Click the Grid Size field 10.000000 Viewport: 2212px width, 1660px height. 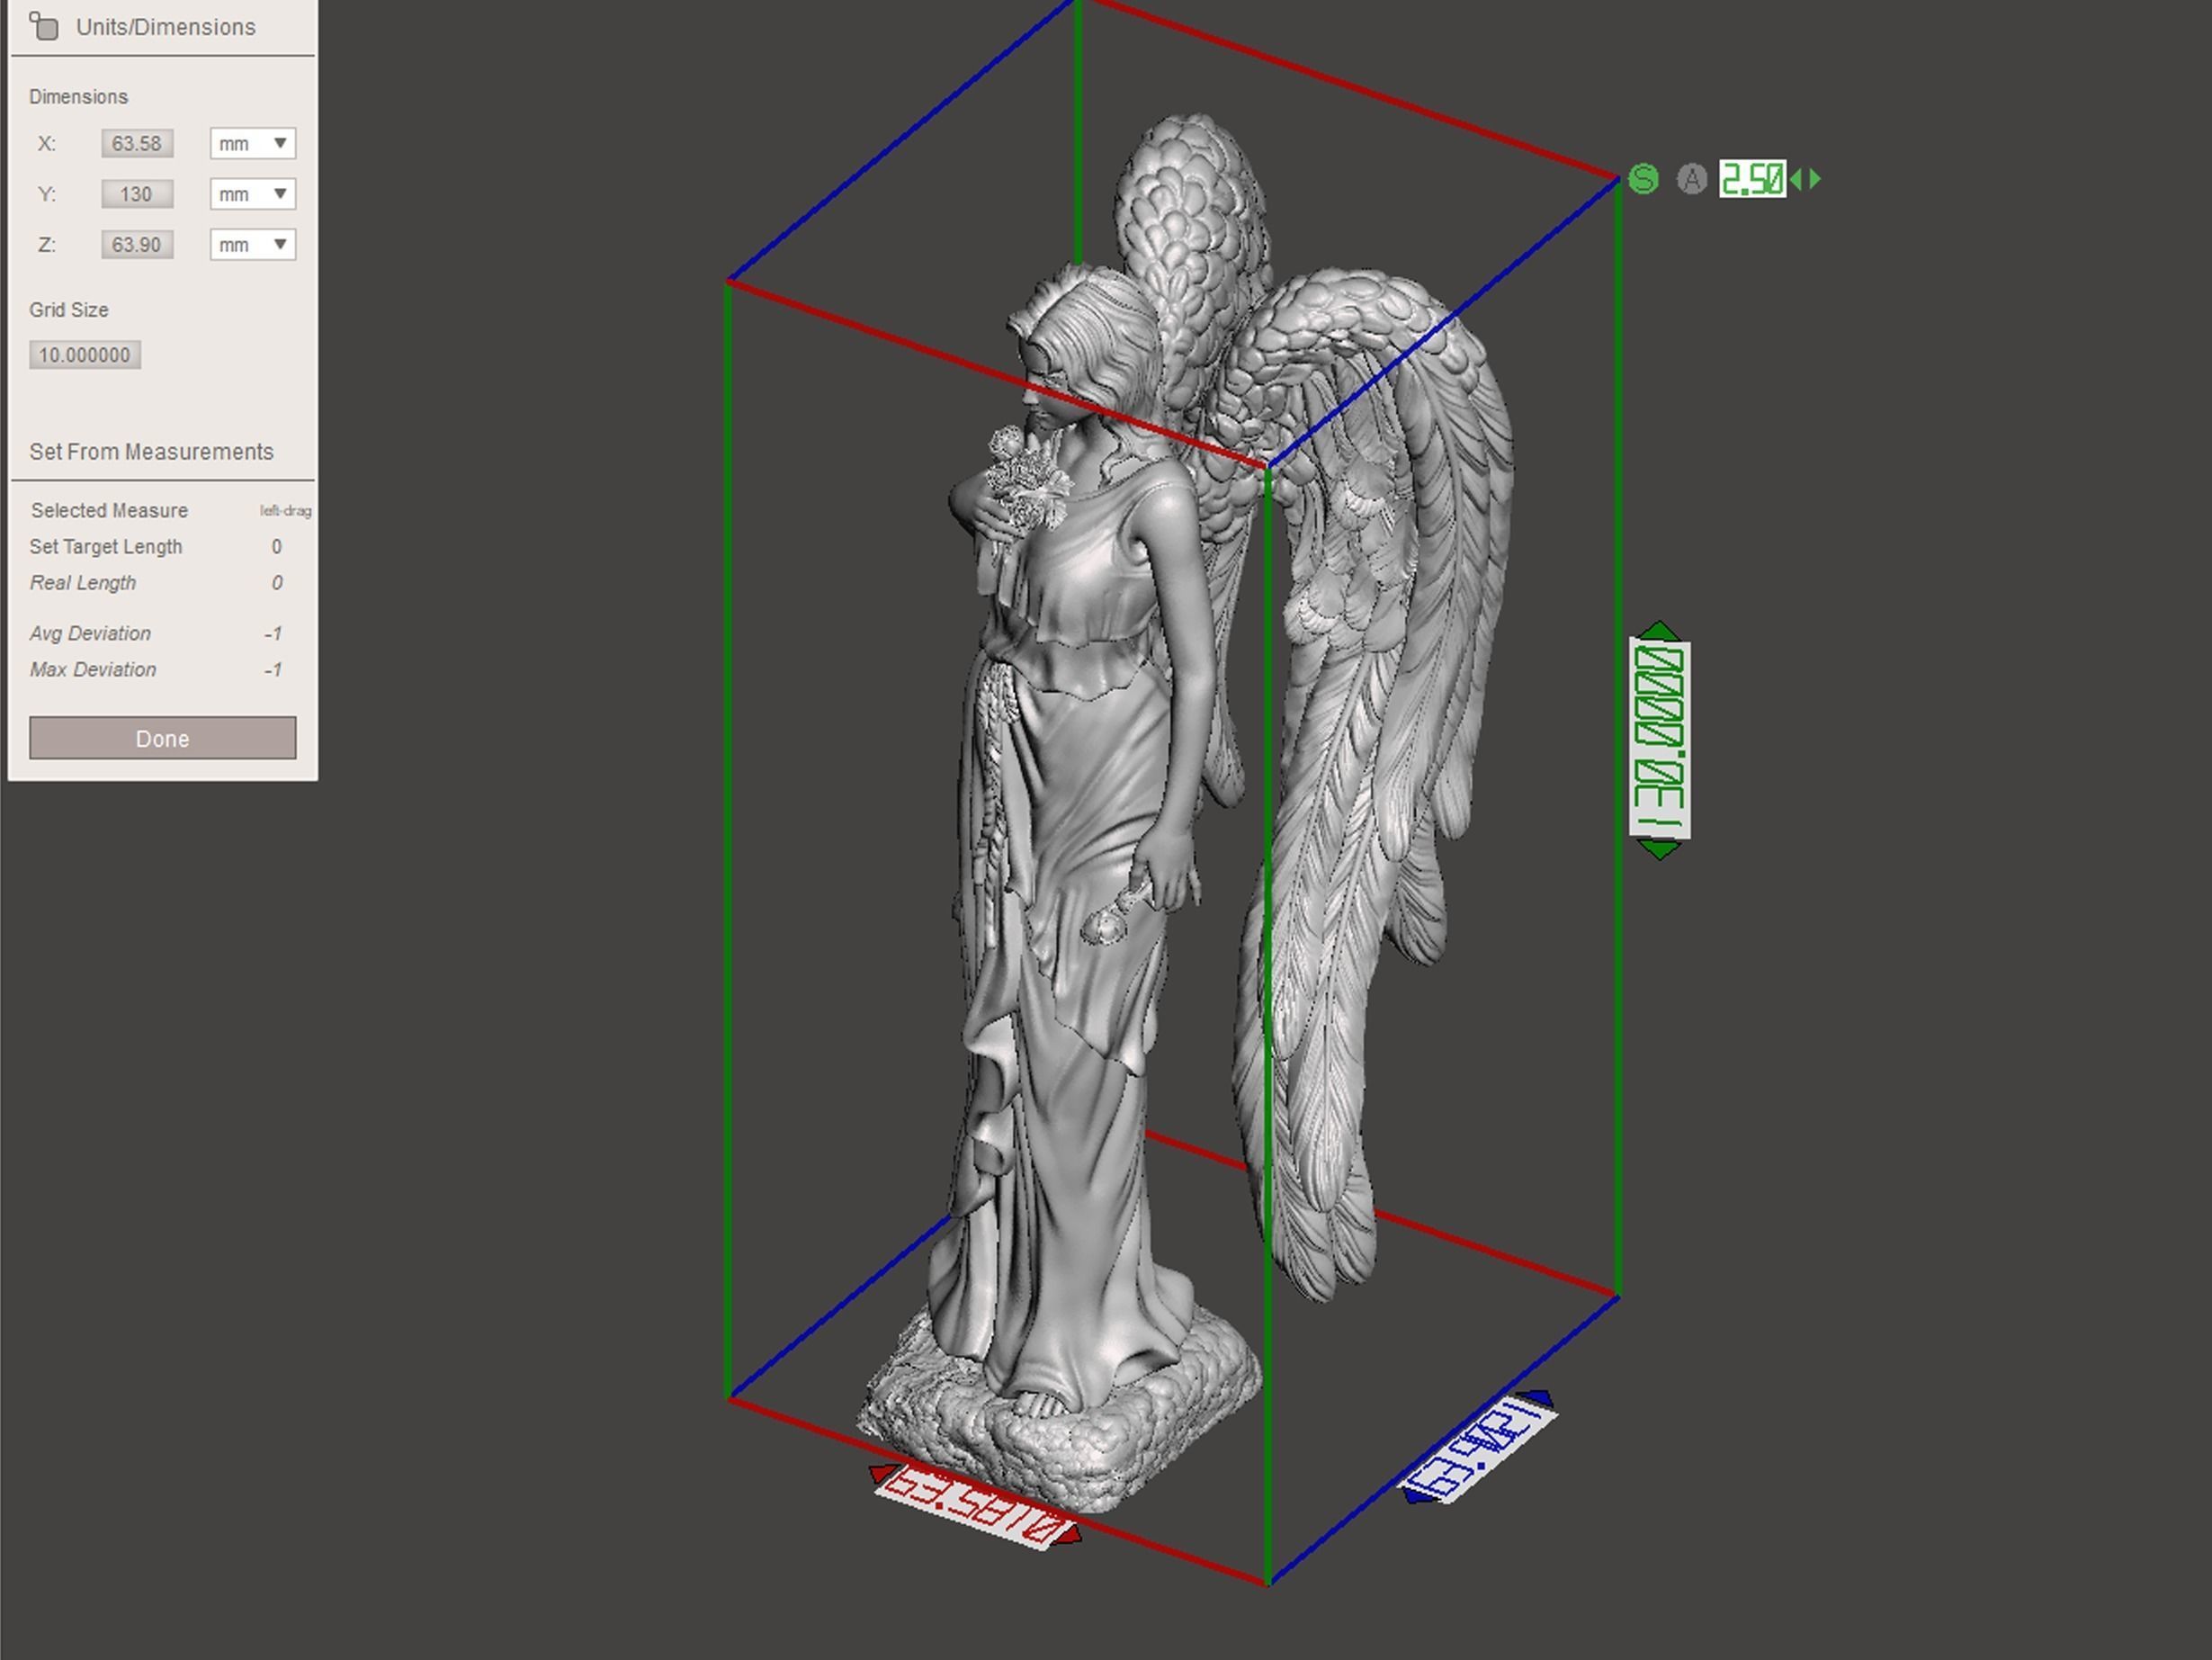[85, 355]
